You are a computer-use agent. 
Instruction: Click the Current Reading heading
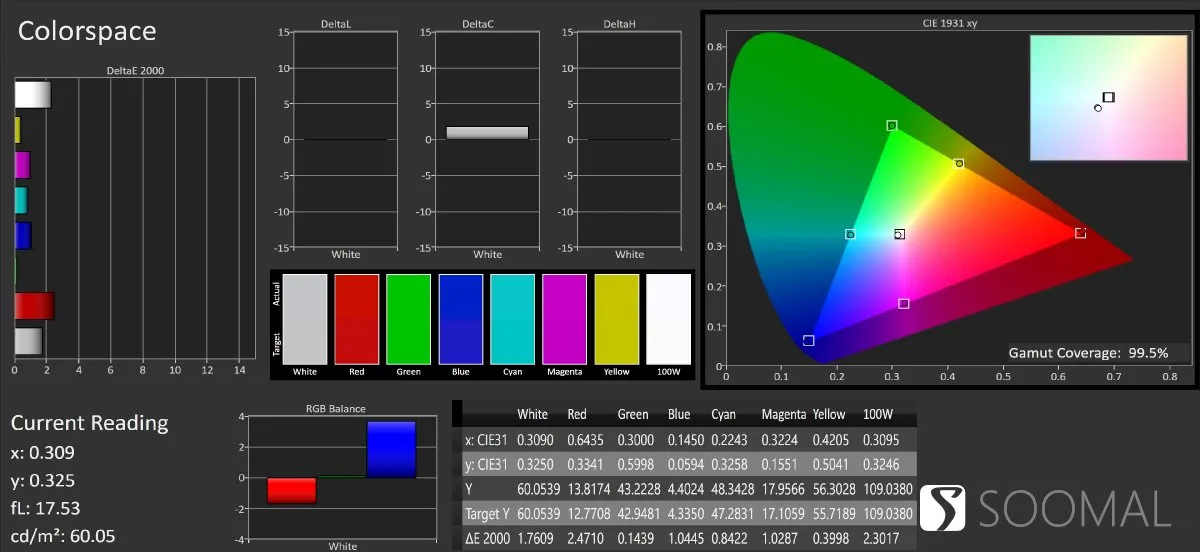(x=89, y=423)
